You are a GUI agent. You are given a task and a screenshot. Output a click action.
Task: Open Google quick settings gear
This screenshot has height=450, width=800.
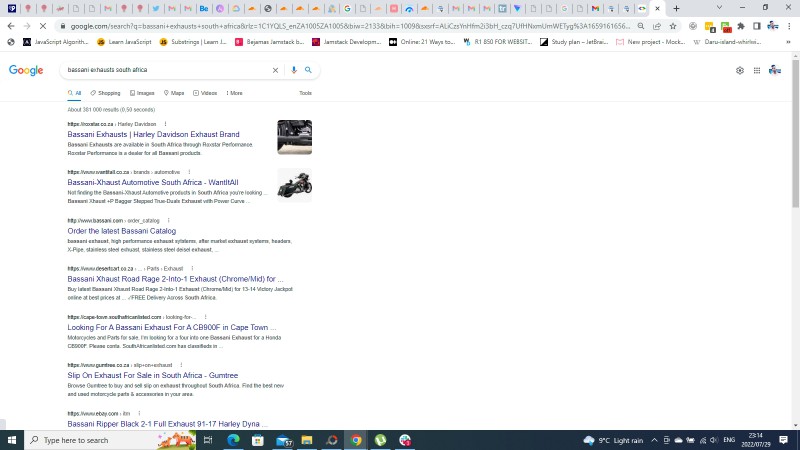pyautogui.click(x=740, y=70)
